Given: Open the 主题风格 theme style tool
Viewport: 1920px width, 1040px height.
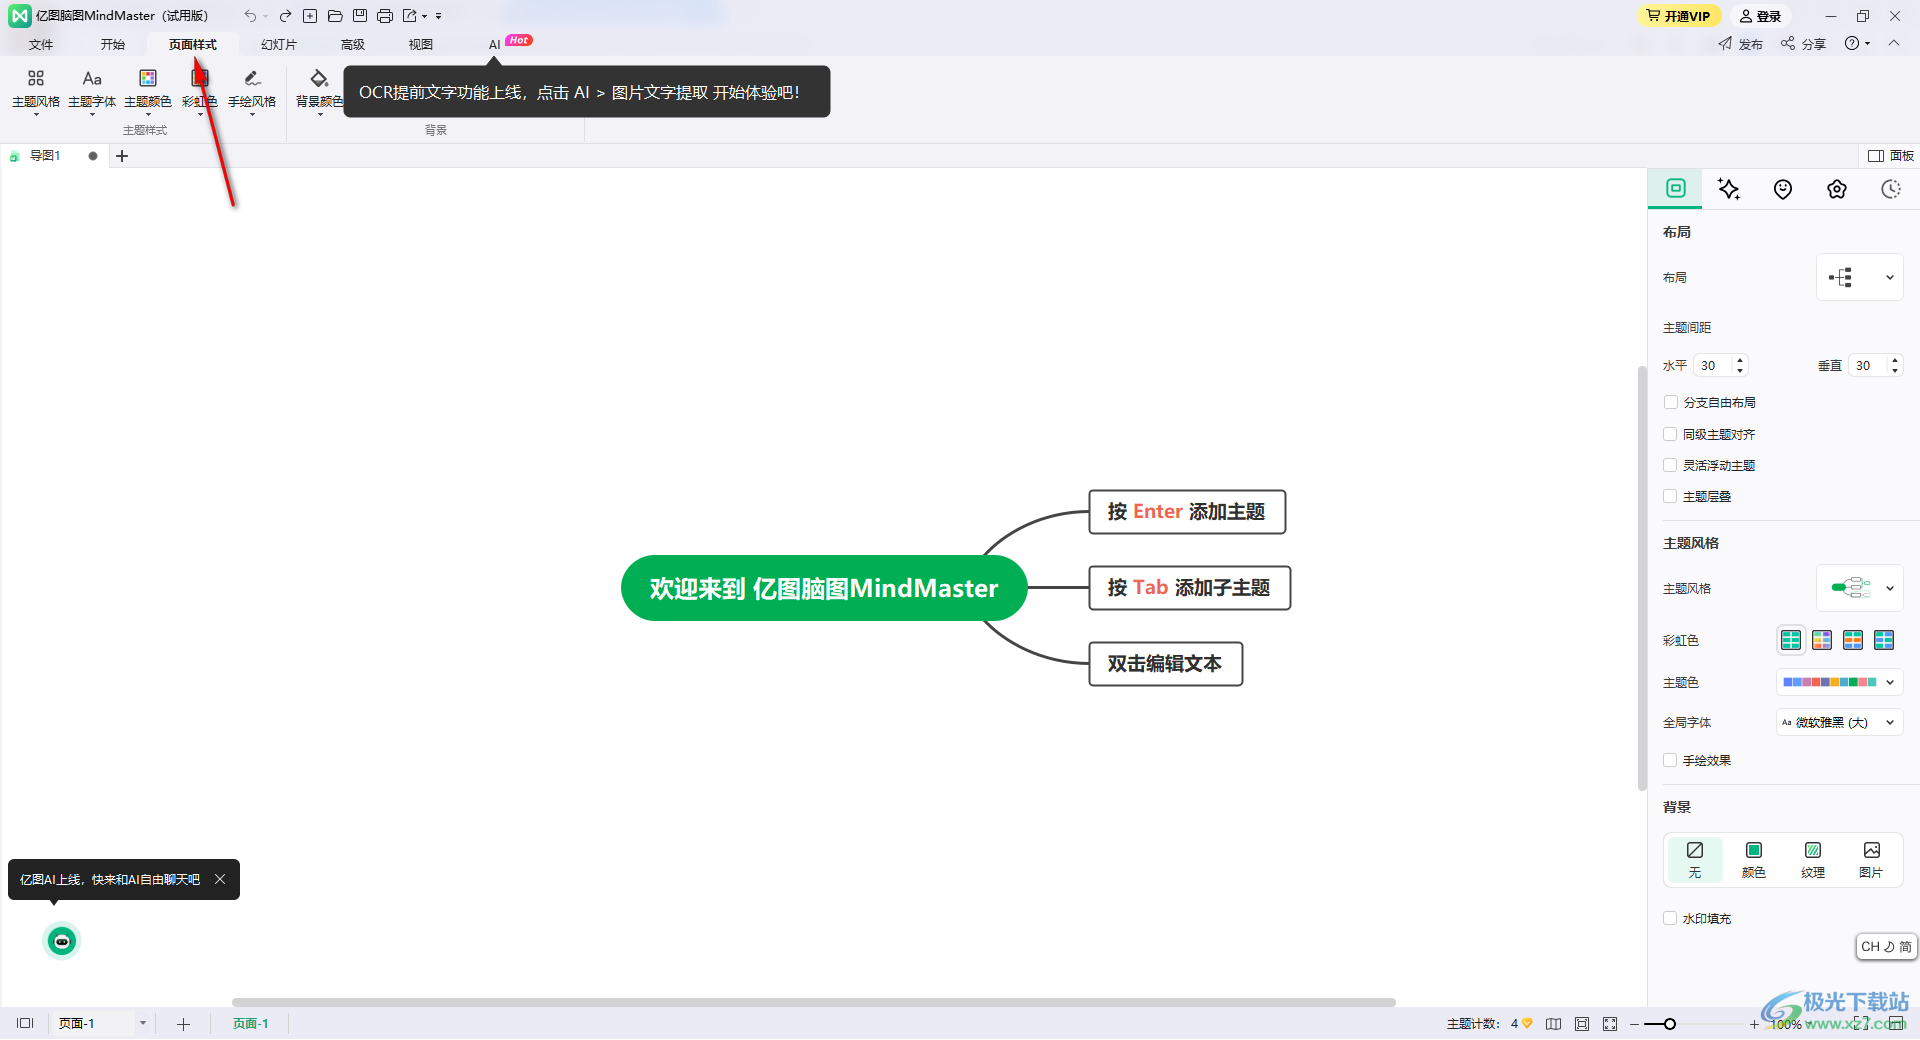Looking at the screenshot, I should coord(36,90).
